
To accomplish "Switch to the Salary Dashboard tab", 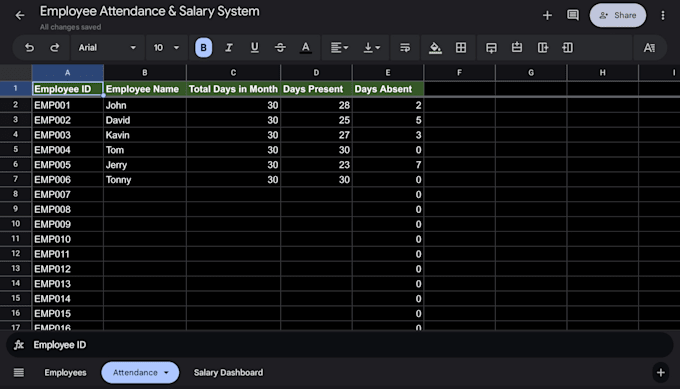I will 228,373.
